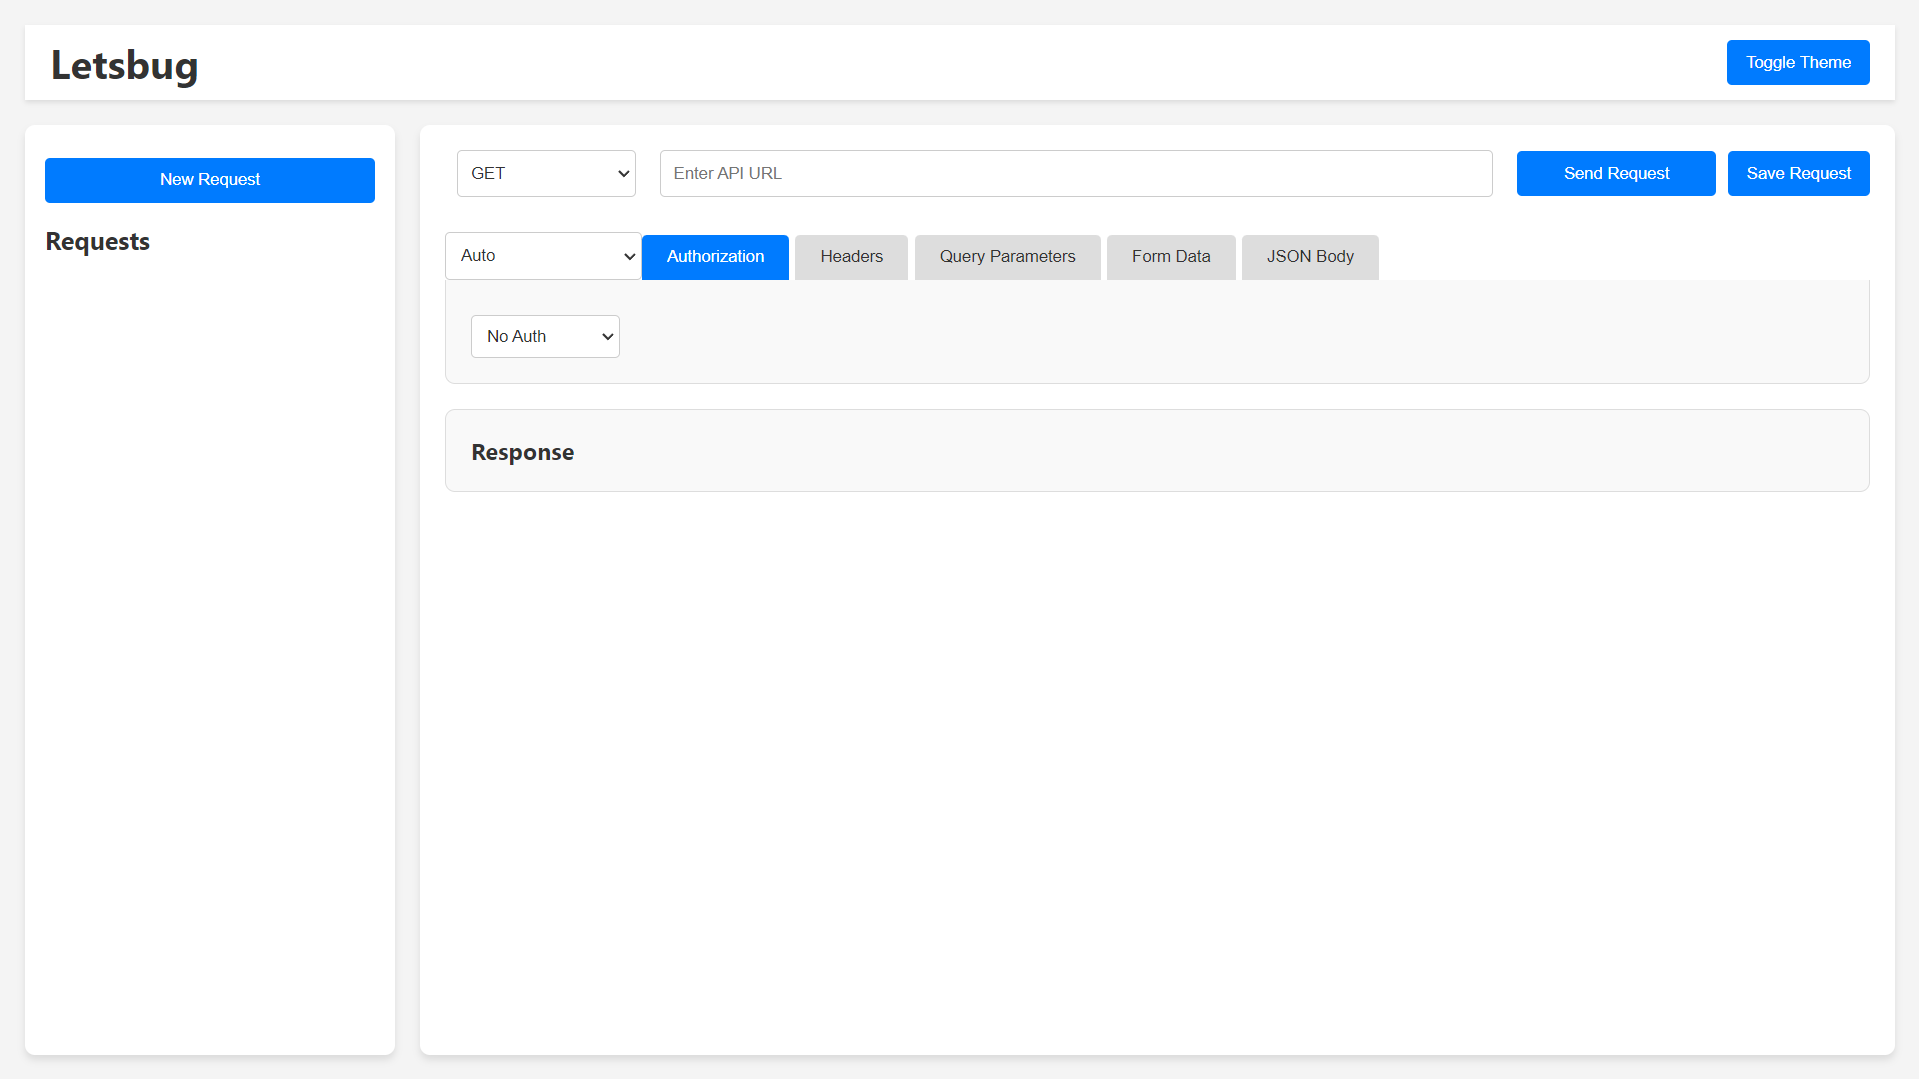Show the JSON Body tab
Image resolution: width=1919 pixels, height=1079 pixels.
1309,257
